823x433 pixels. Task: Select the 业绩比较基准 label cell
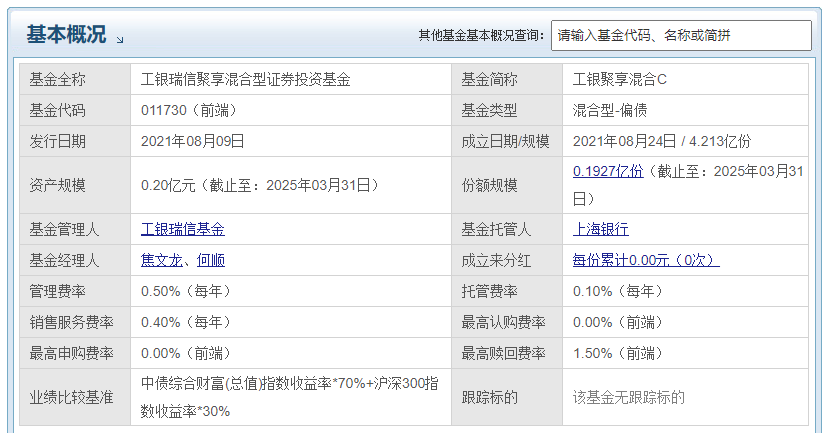[75, 397]
